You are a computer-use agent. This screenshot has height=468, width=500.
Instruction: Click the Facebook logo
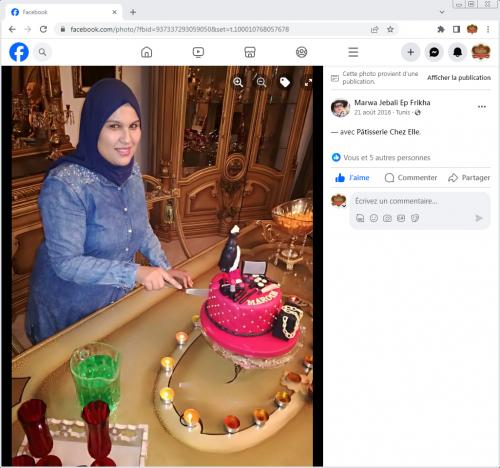19,52
